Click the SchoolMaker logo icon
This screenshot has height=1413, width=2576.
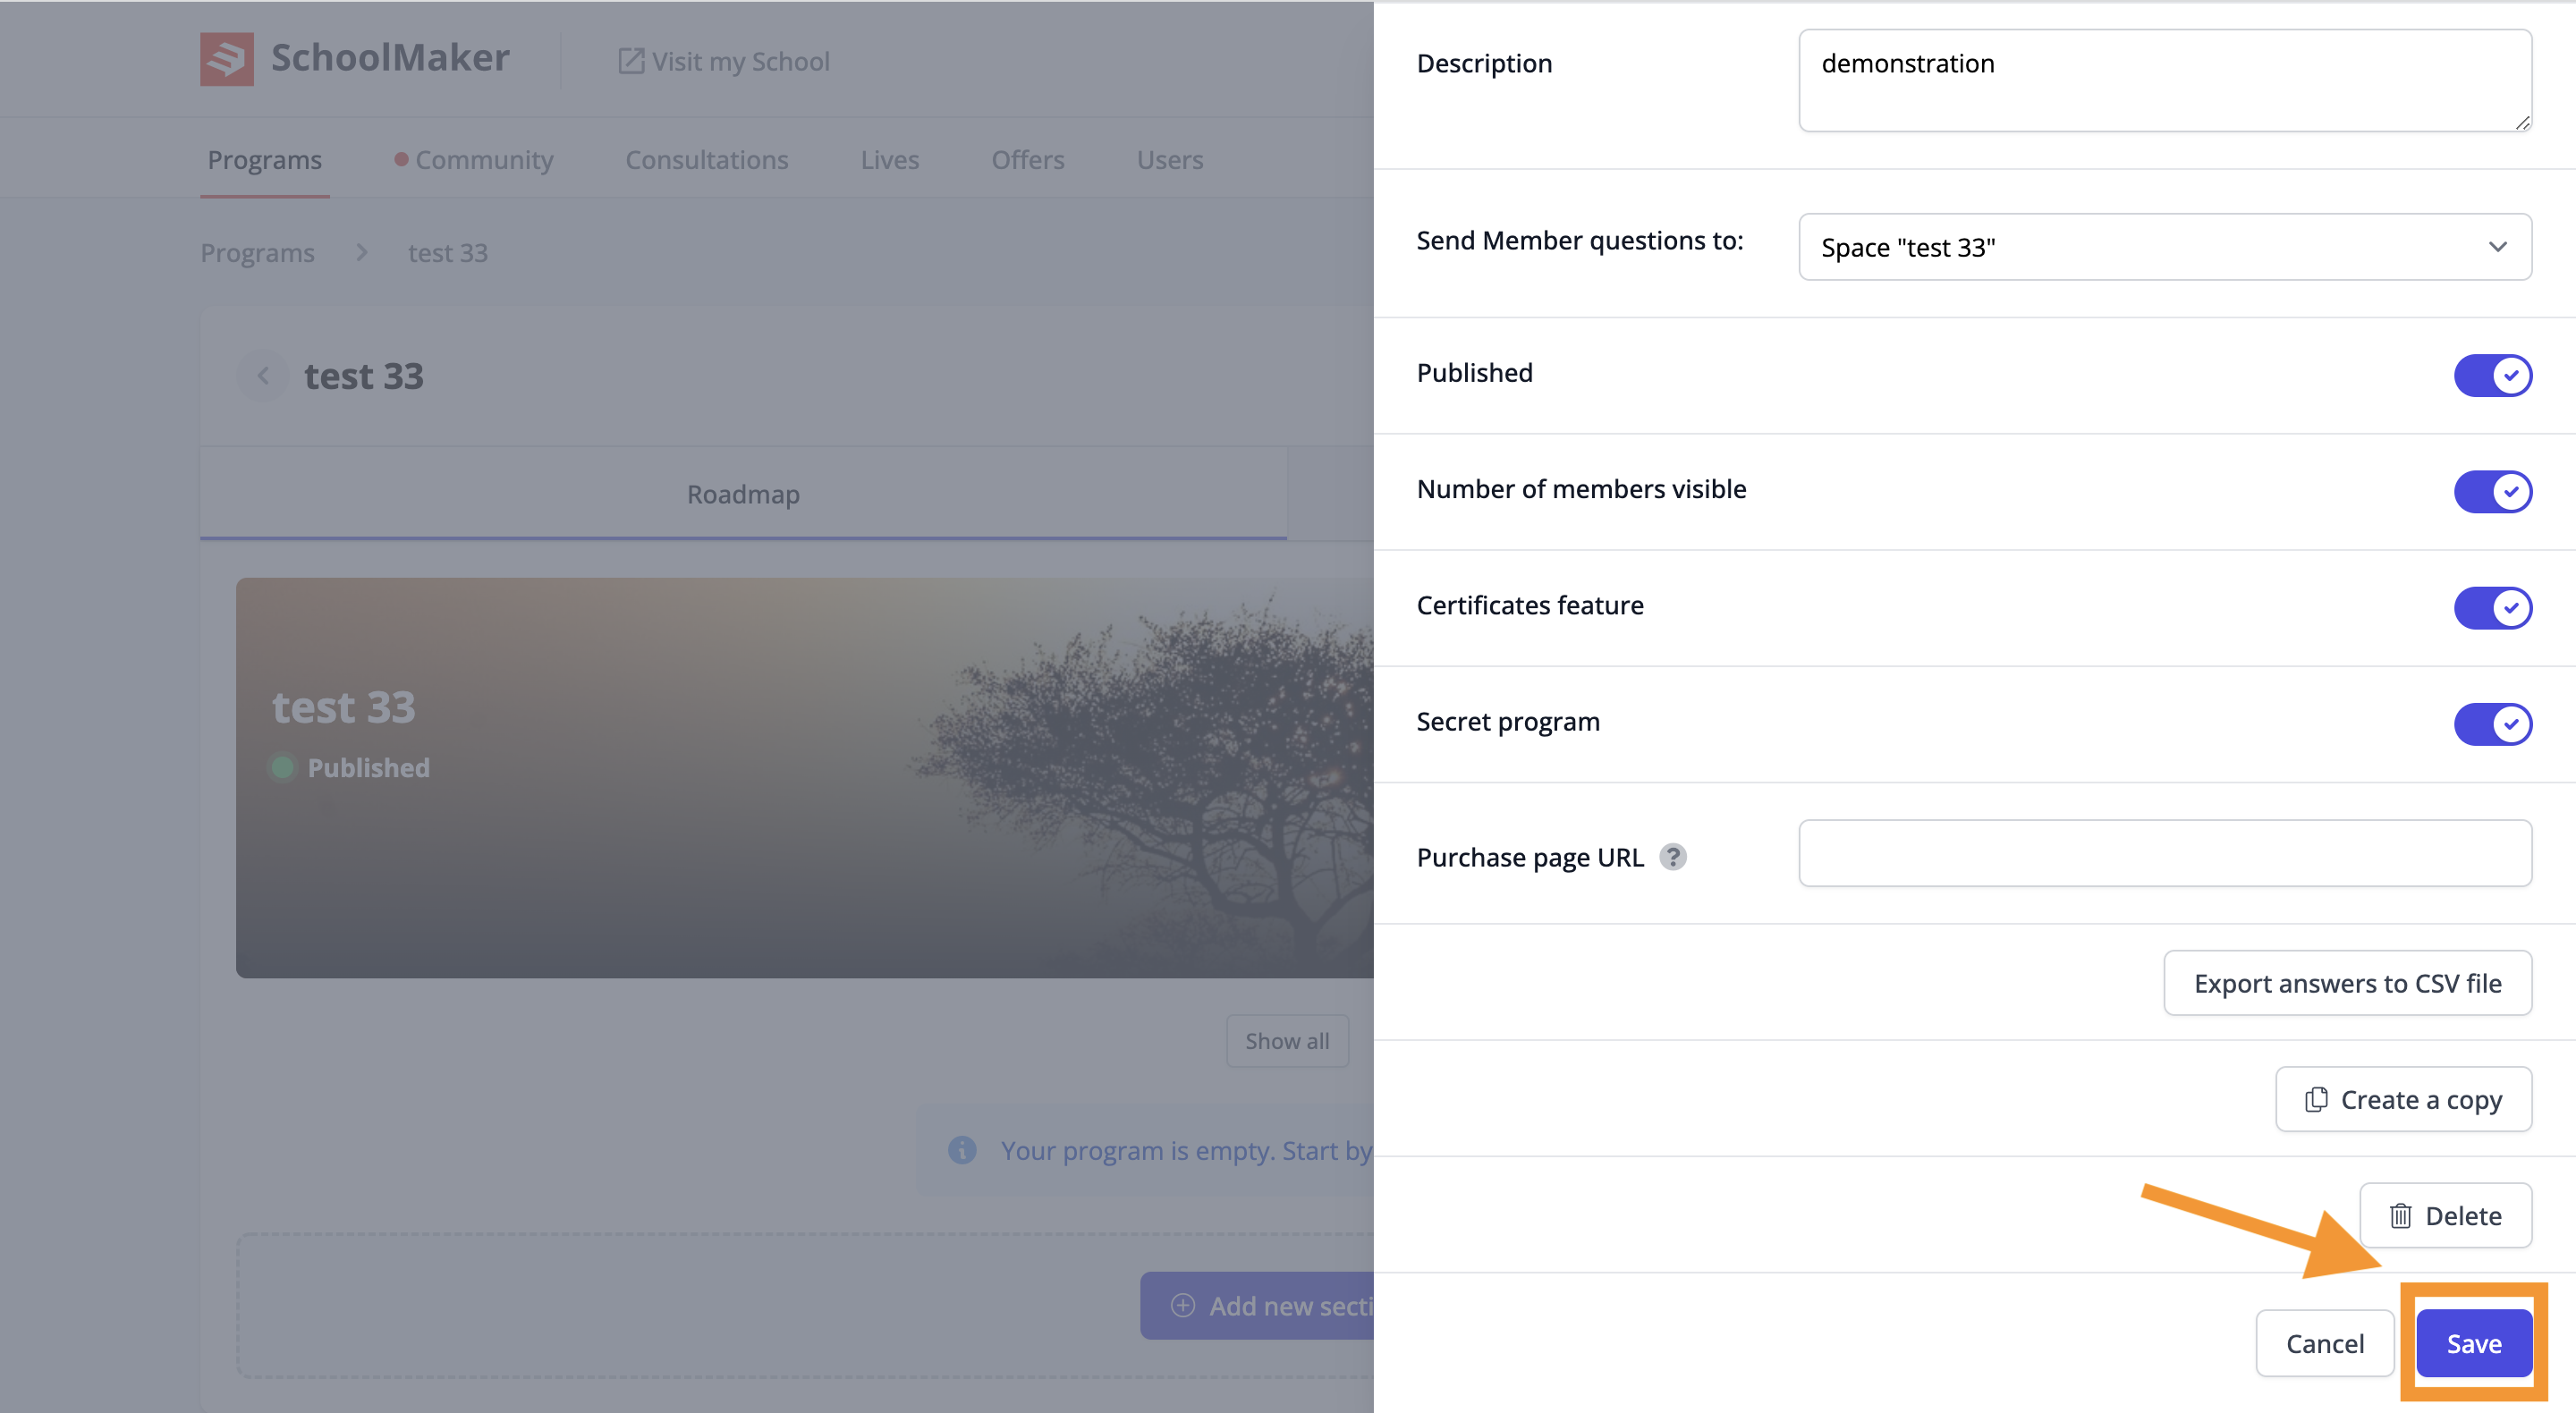[x=227, y=59]
